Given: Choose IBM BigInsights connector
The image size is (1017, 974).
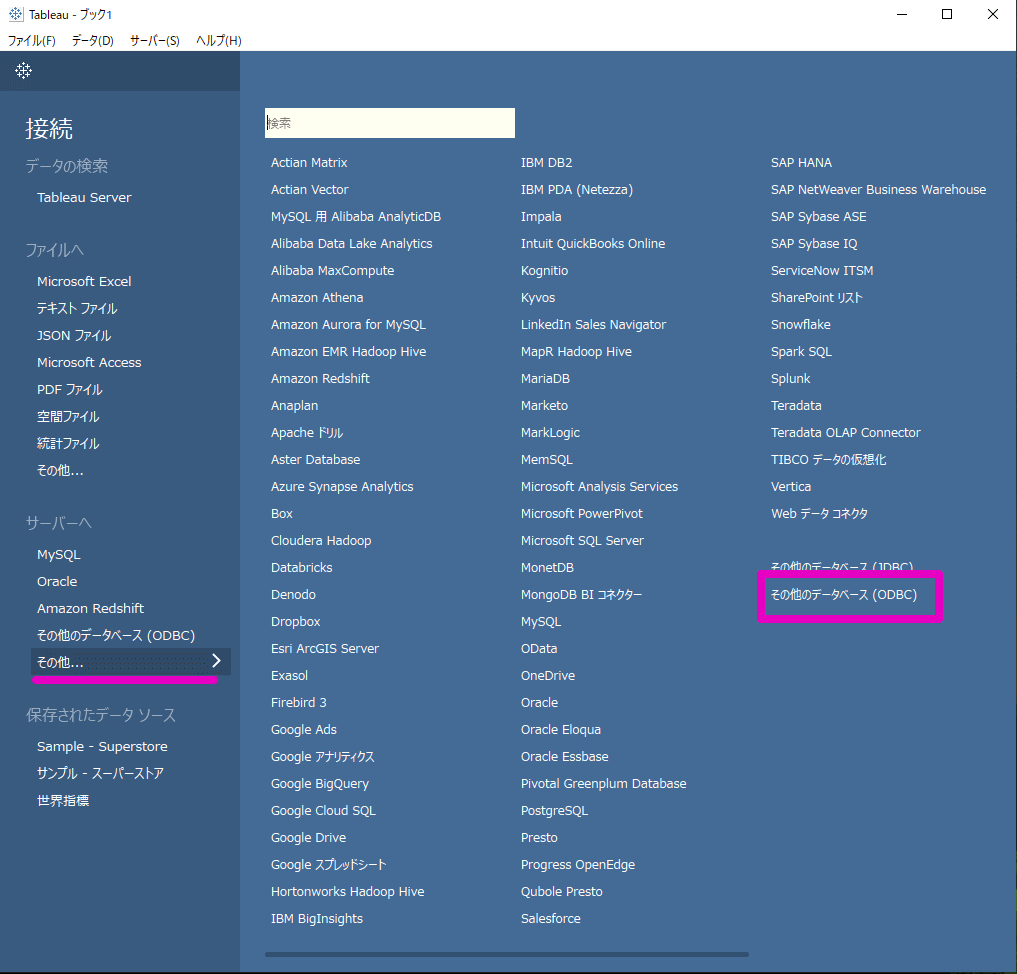Looking at the screenshot, I should [317, 919].
